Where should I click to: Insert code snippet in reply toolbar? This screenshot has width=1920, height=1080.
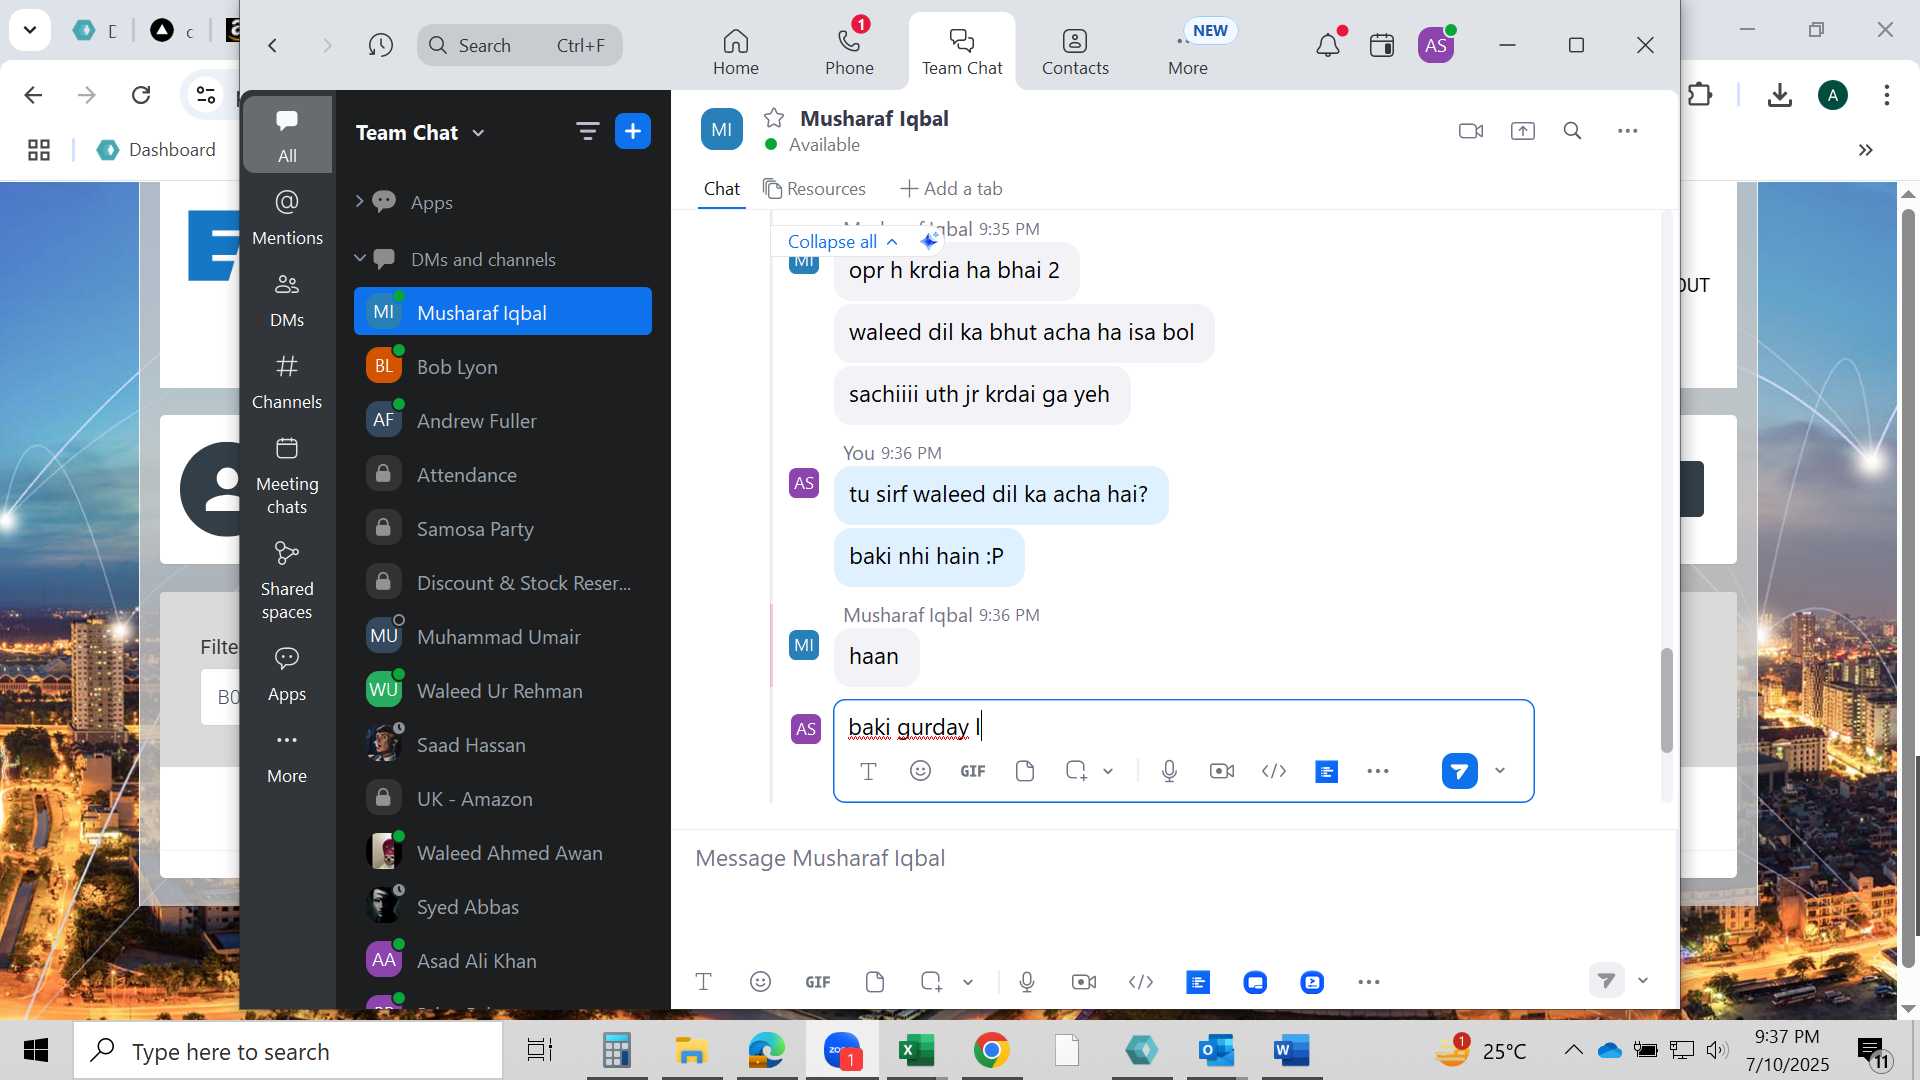point(1273,770)
